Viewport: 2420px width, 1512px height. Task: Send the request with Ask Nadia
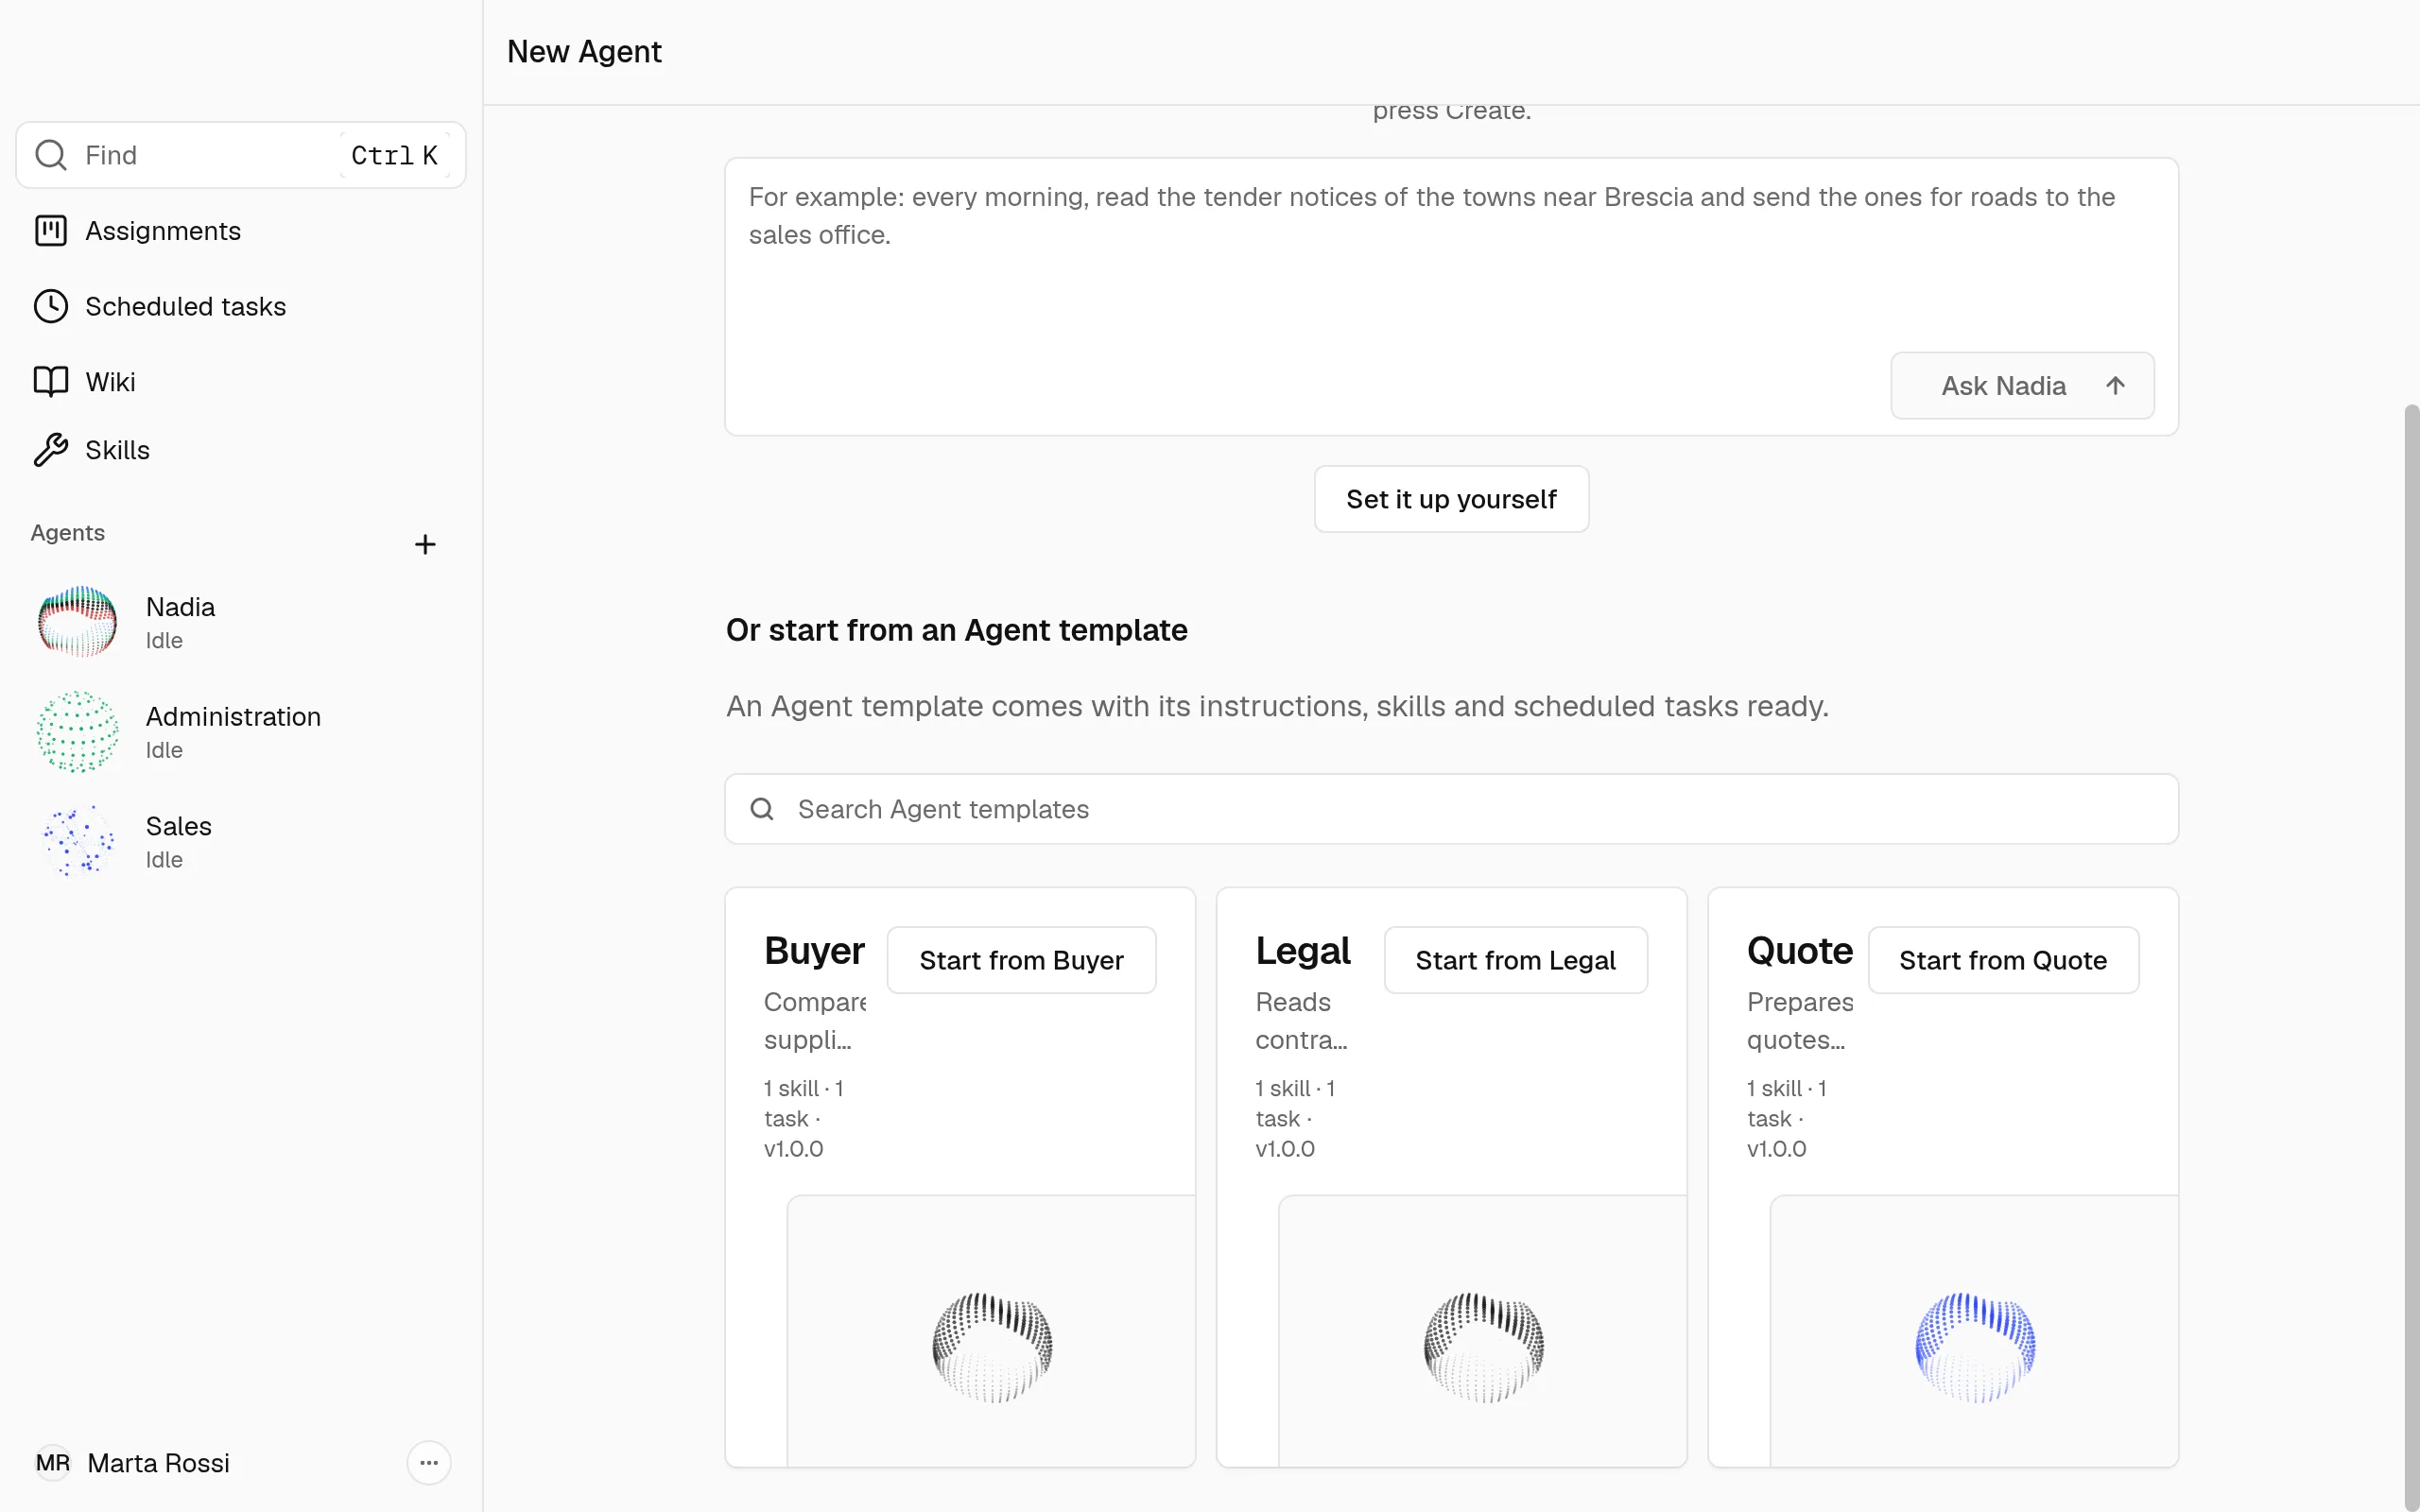[2022, 386]
